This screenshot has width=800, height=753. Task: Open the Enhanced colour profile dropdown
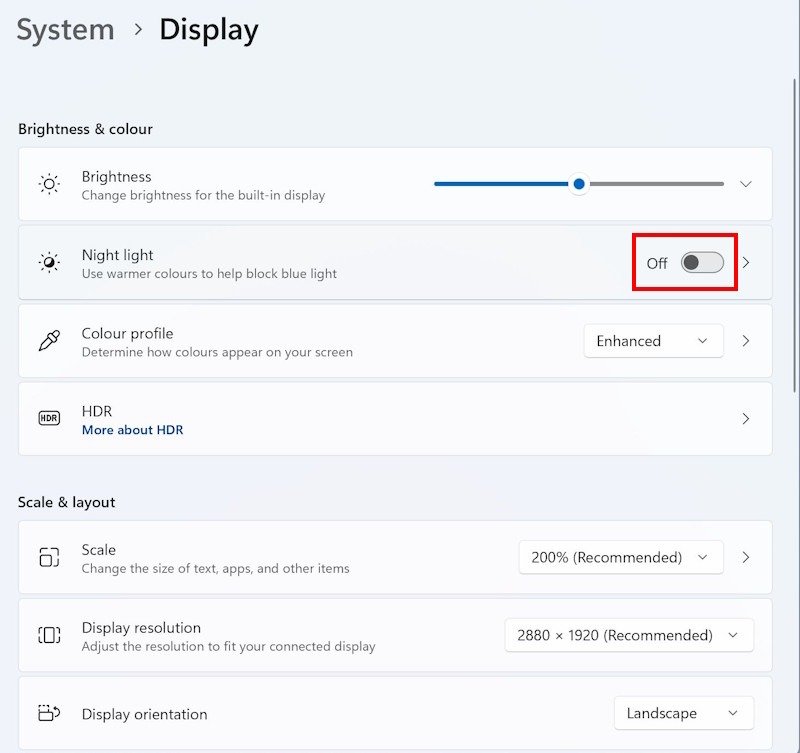point(653,341)
